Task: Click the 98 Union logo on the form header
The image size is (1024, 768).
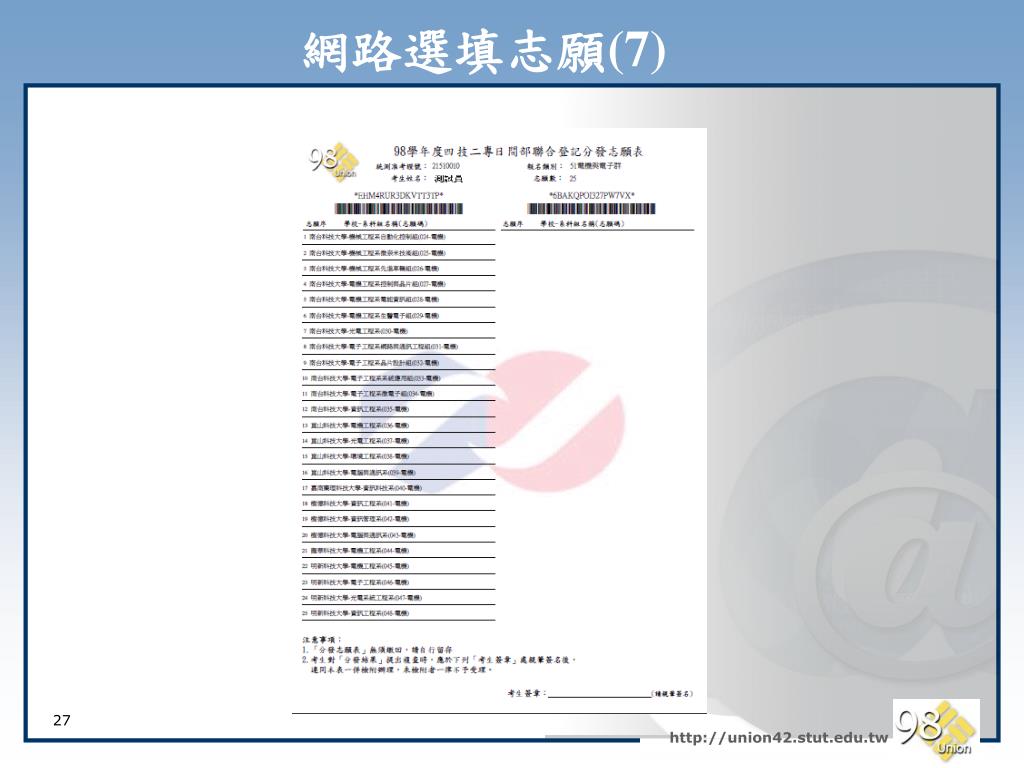Action: 333,162
